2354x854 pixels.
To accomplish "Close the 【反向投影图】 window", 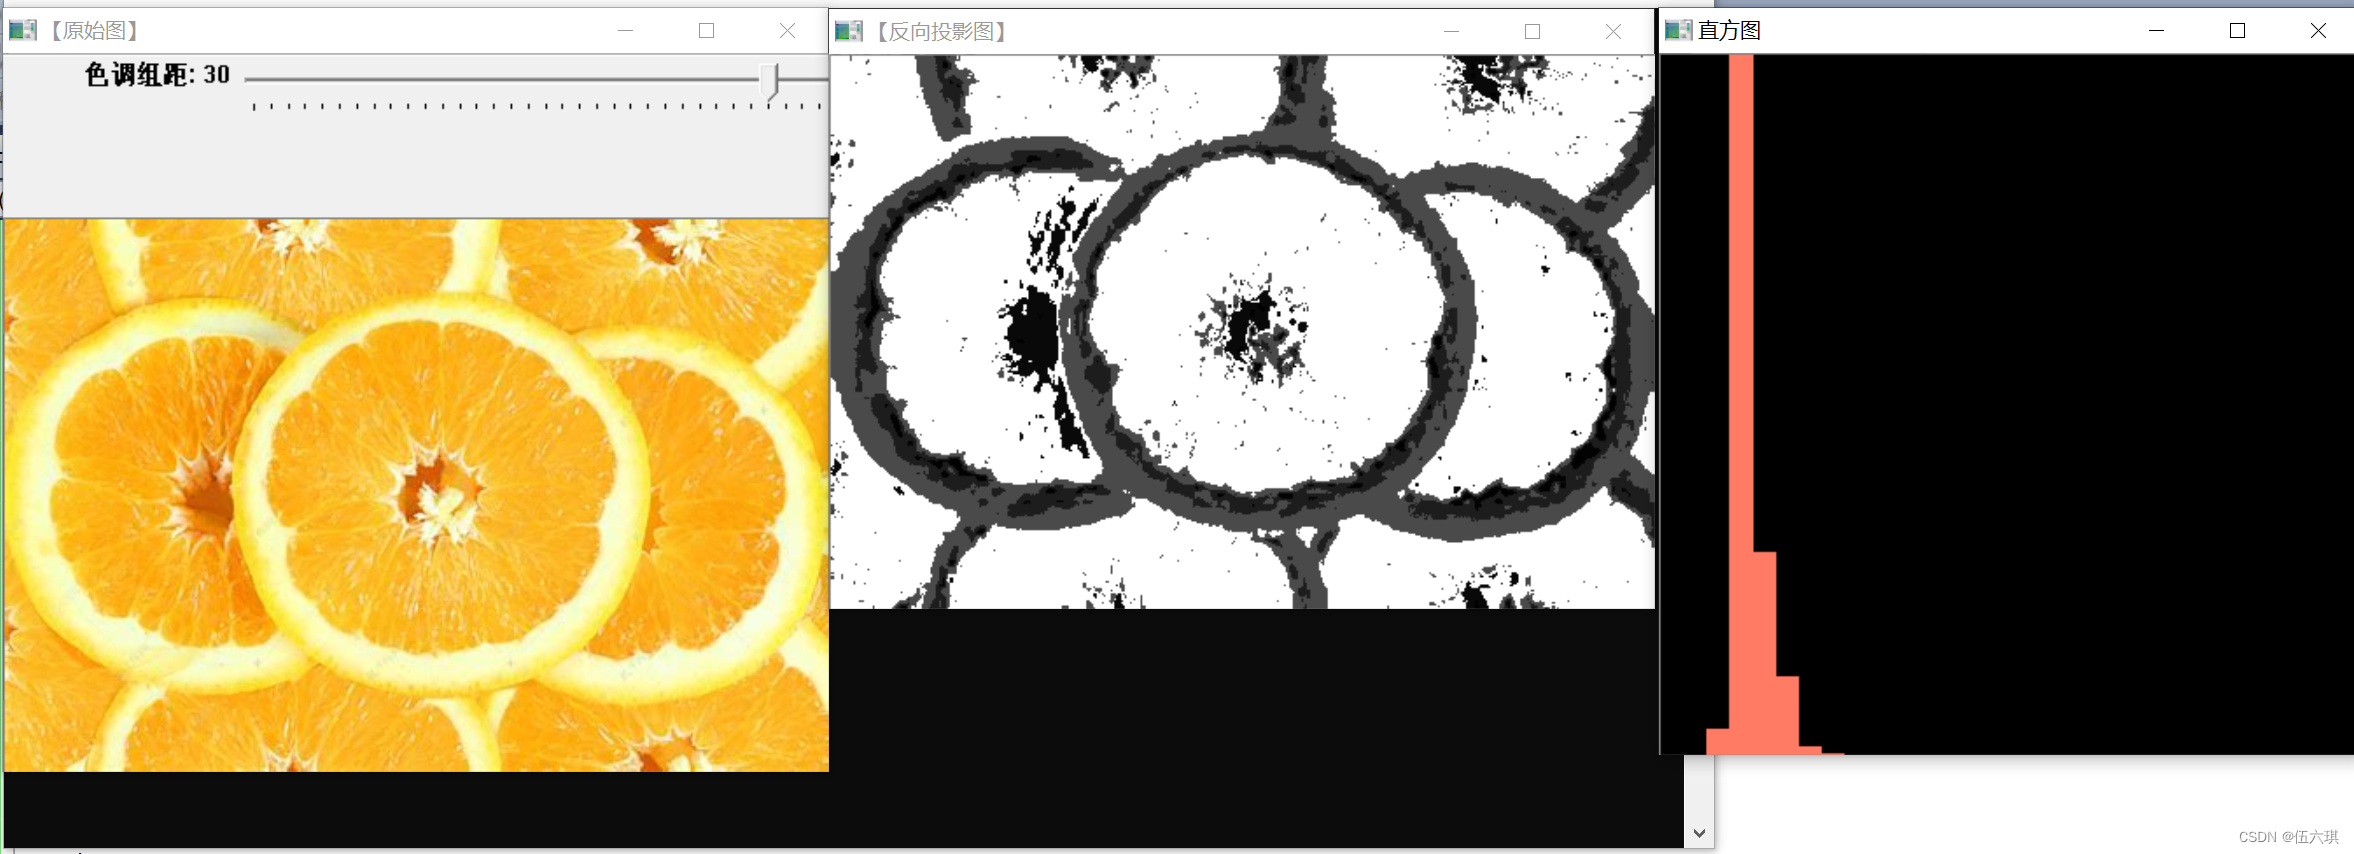I will click(x=1613, y=32).
